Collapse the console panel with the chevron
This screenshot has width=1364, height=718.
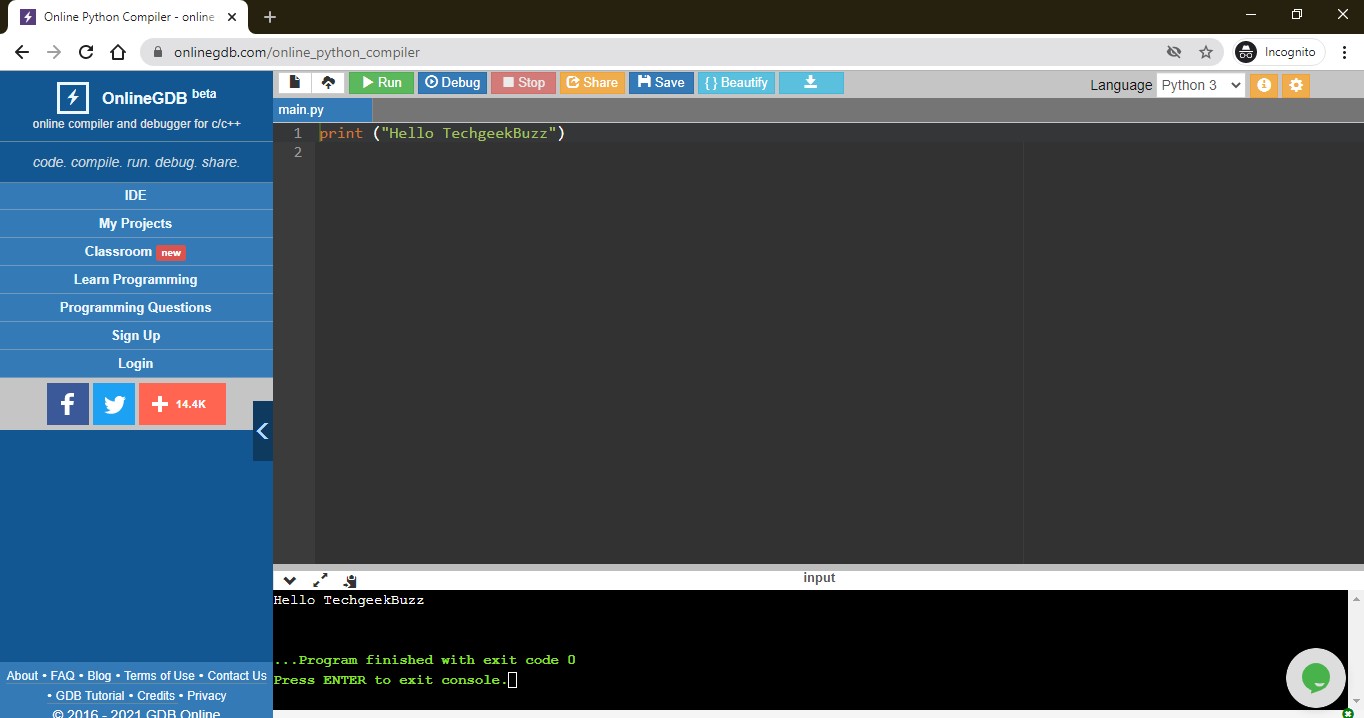289,580
